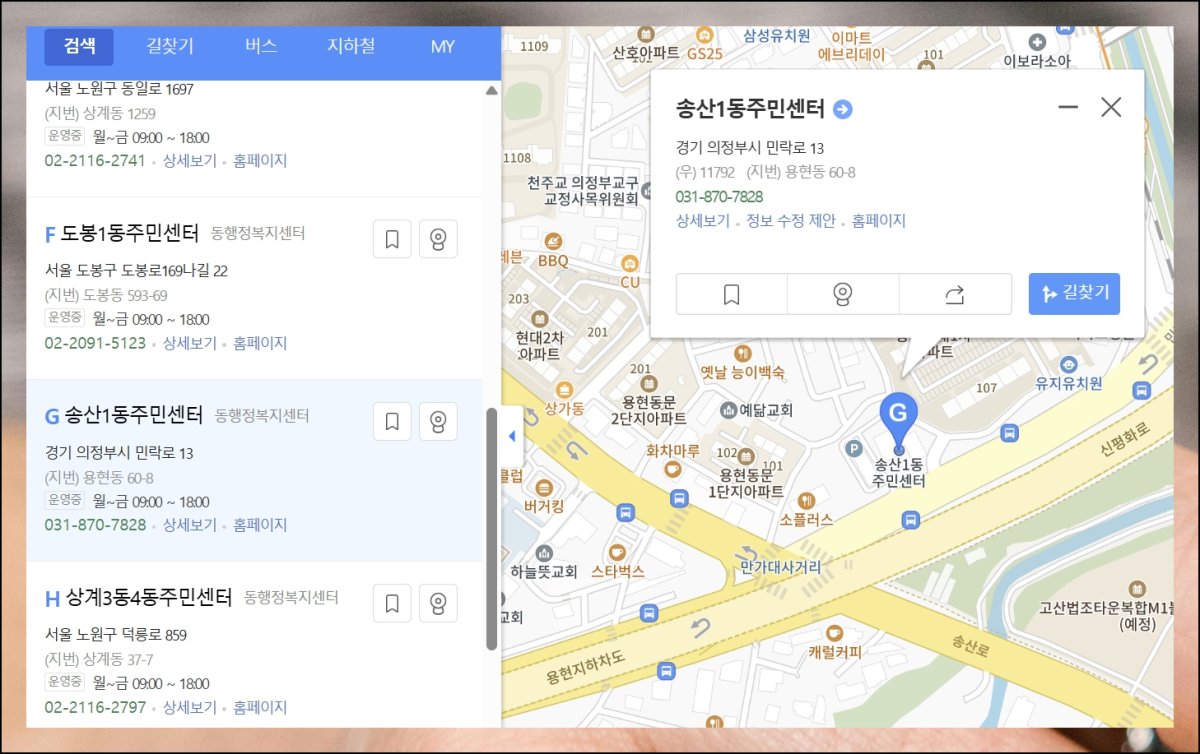Click the blue 길찾기 button in popup

click(1074, 294)
